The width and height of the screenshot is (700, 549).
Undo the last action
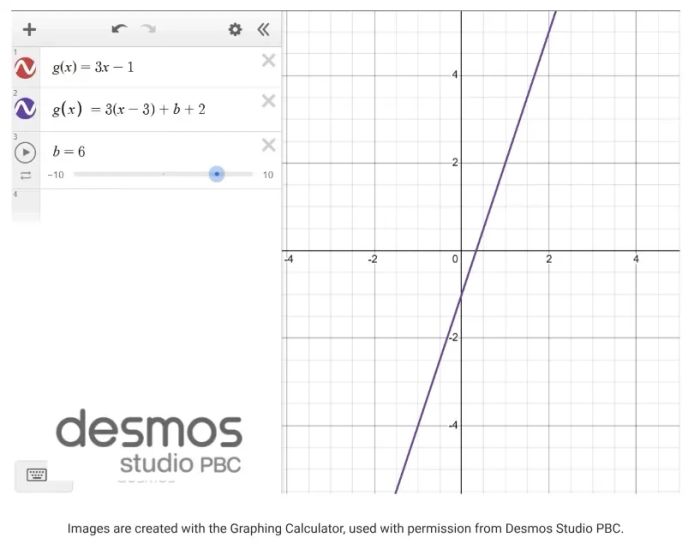119,29
